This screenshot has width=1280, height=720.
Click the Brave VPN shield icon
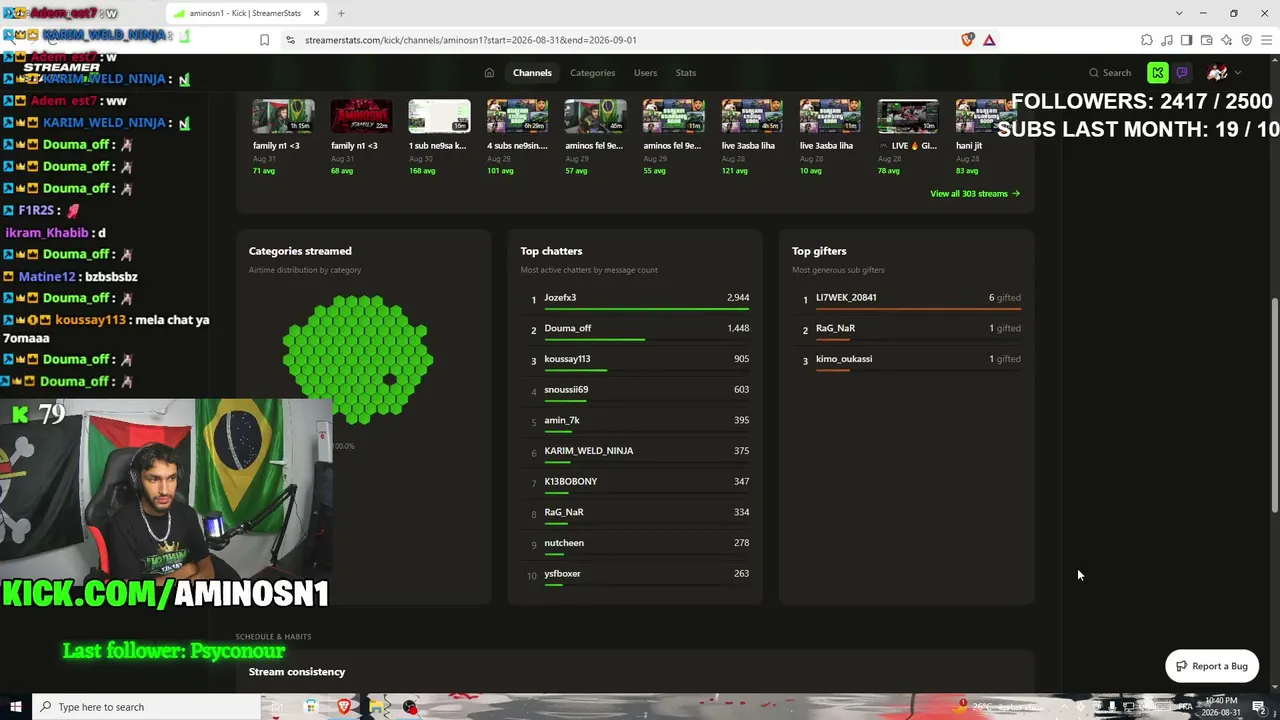click(1246, 40)
